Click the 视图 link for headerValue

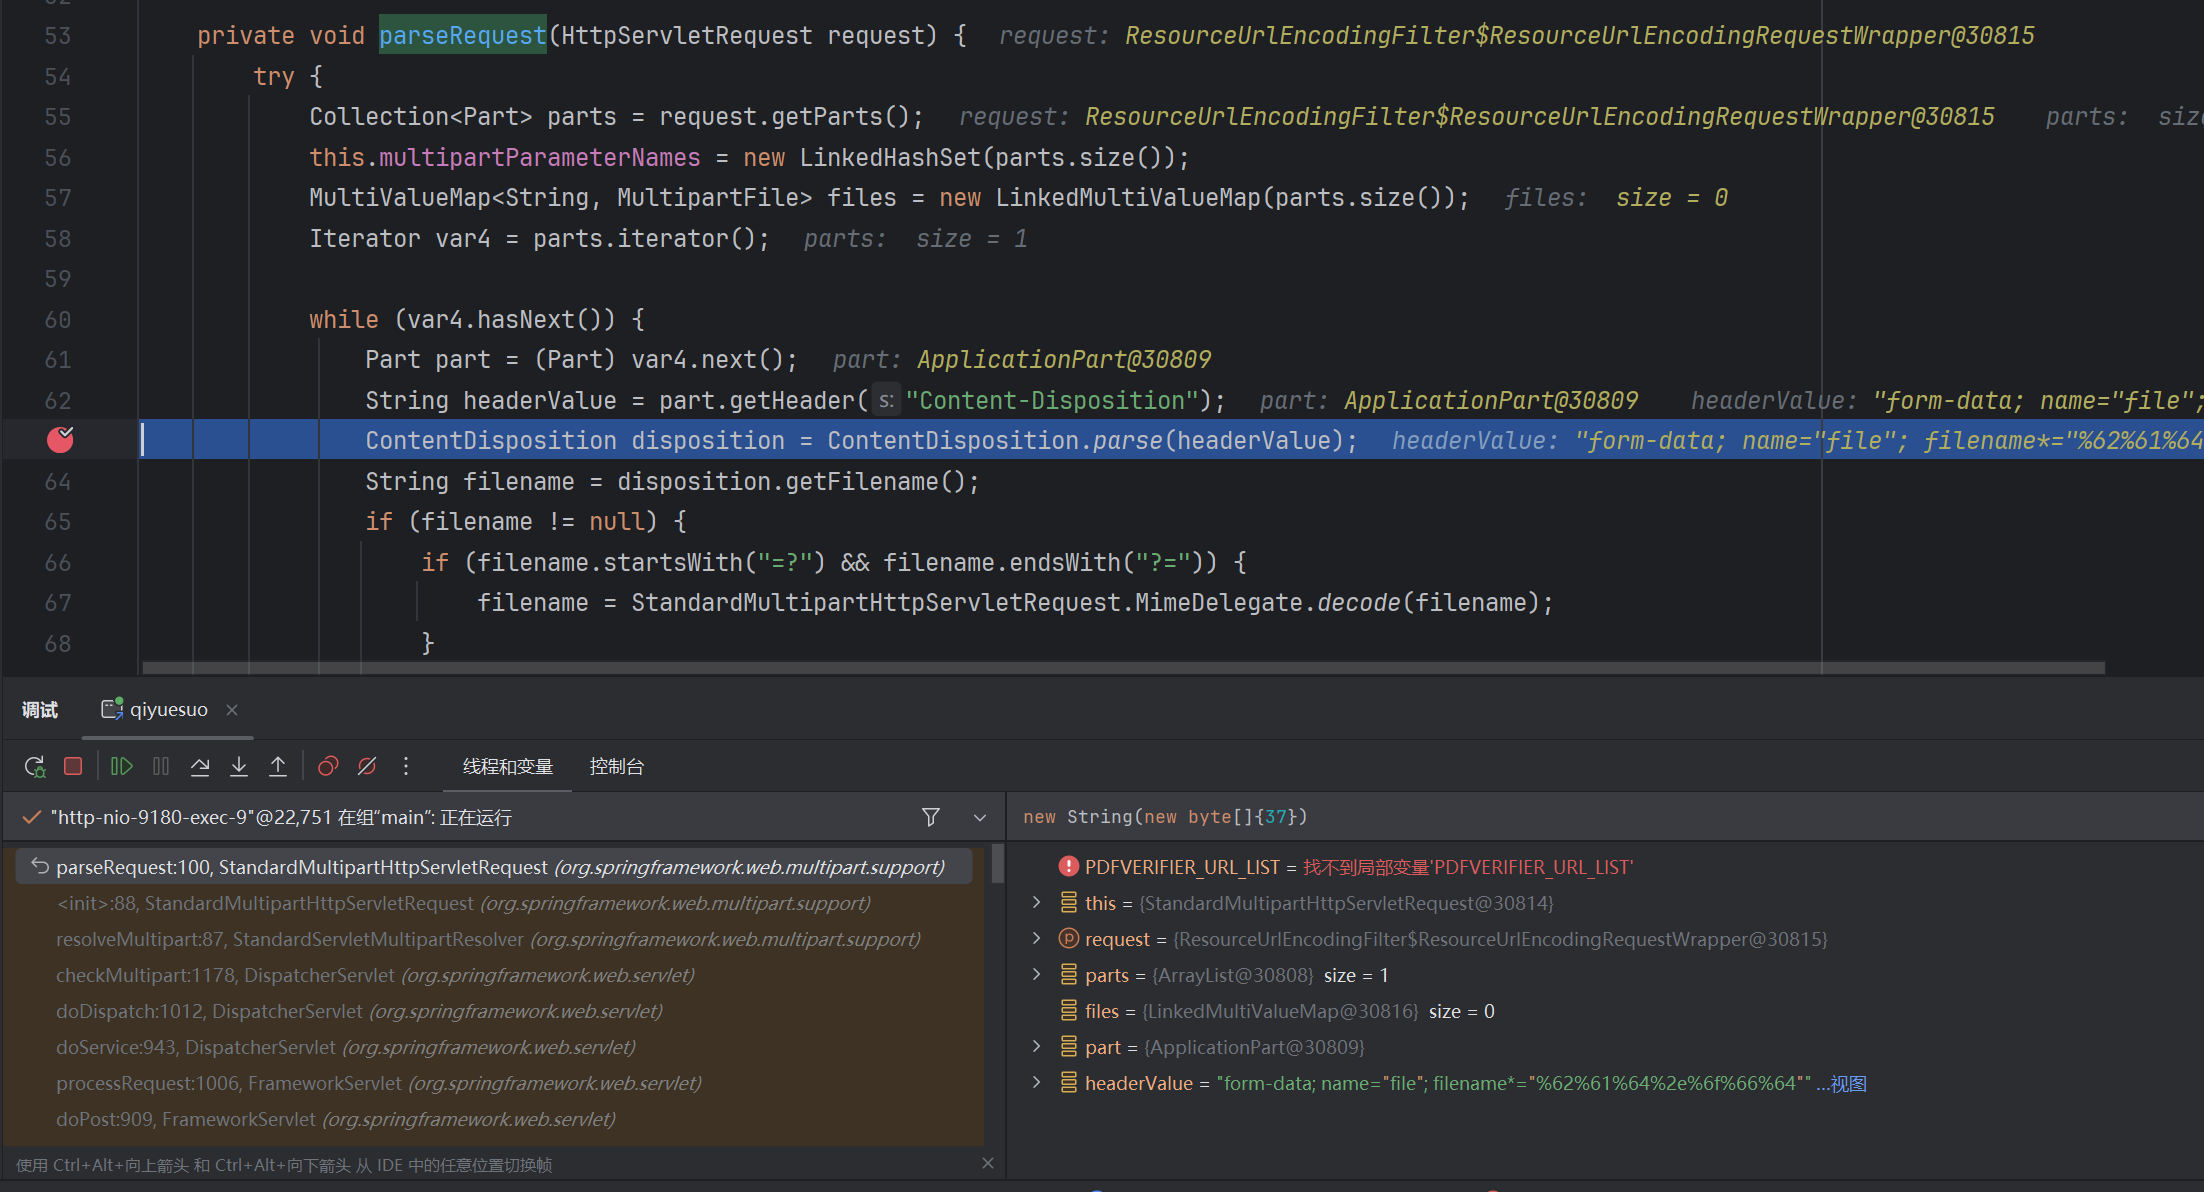[1848, 1084]
